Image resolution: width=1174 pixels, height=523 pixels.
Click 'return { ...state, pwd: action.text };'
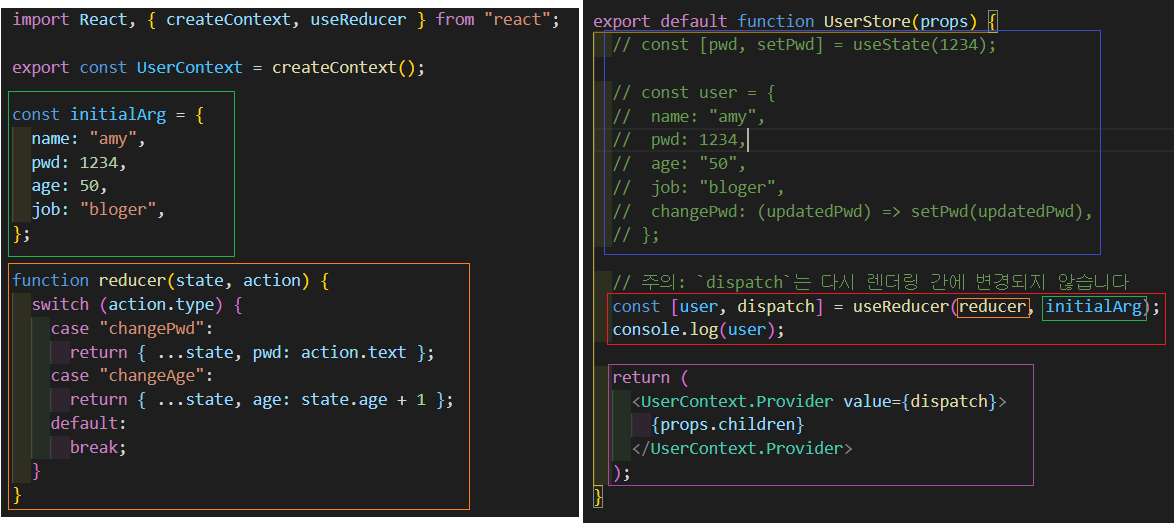coord(252,352)
